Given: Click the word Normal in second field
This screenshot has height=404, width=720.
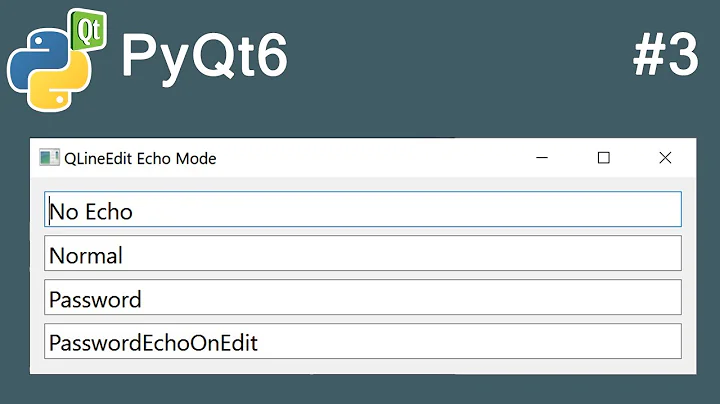Looking at the screenshot, I should 86,255.
